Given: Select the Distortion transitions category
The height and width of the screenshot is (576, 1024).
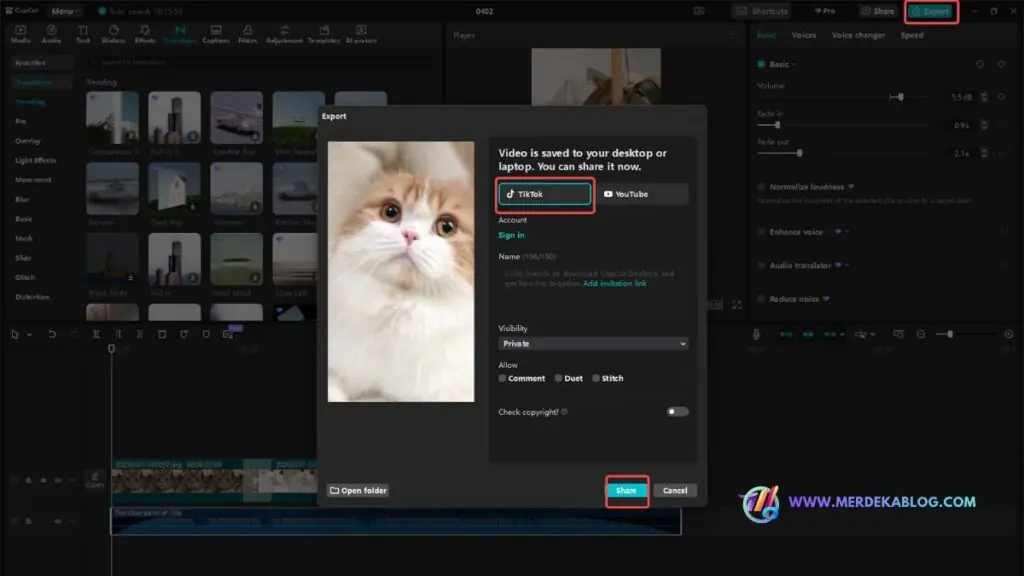Looking at the screenshot, I should [32, 296].
